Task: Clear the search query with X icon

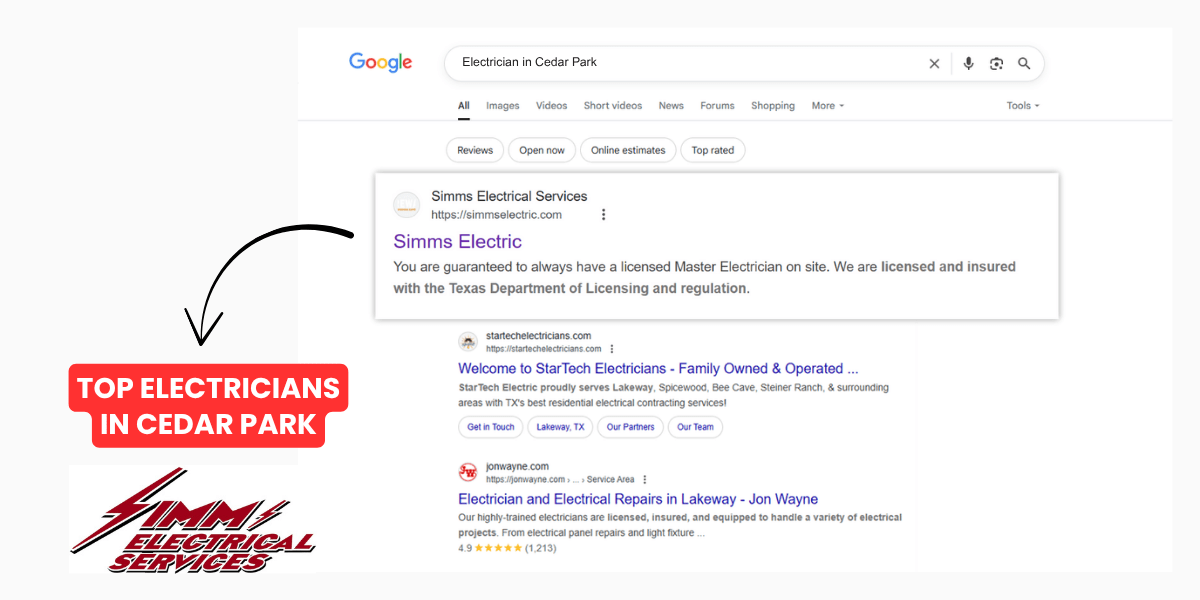Action: pos(934,63)
